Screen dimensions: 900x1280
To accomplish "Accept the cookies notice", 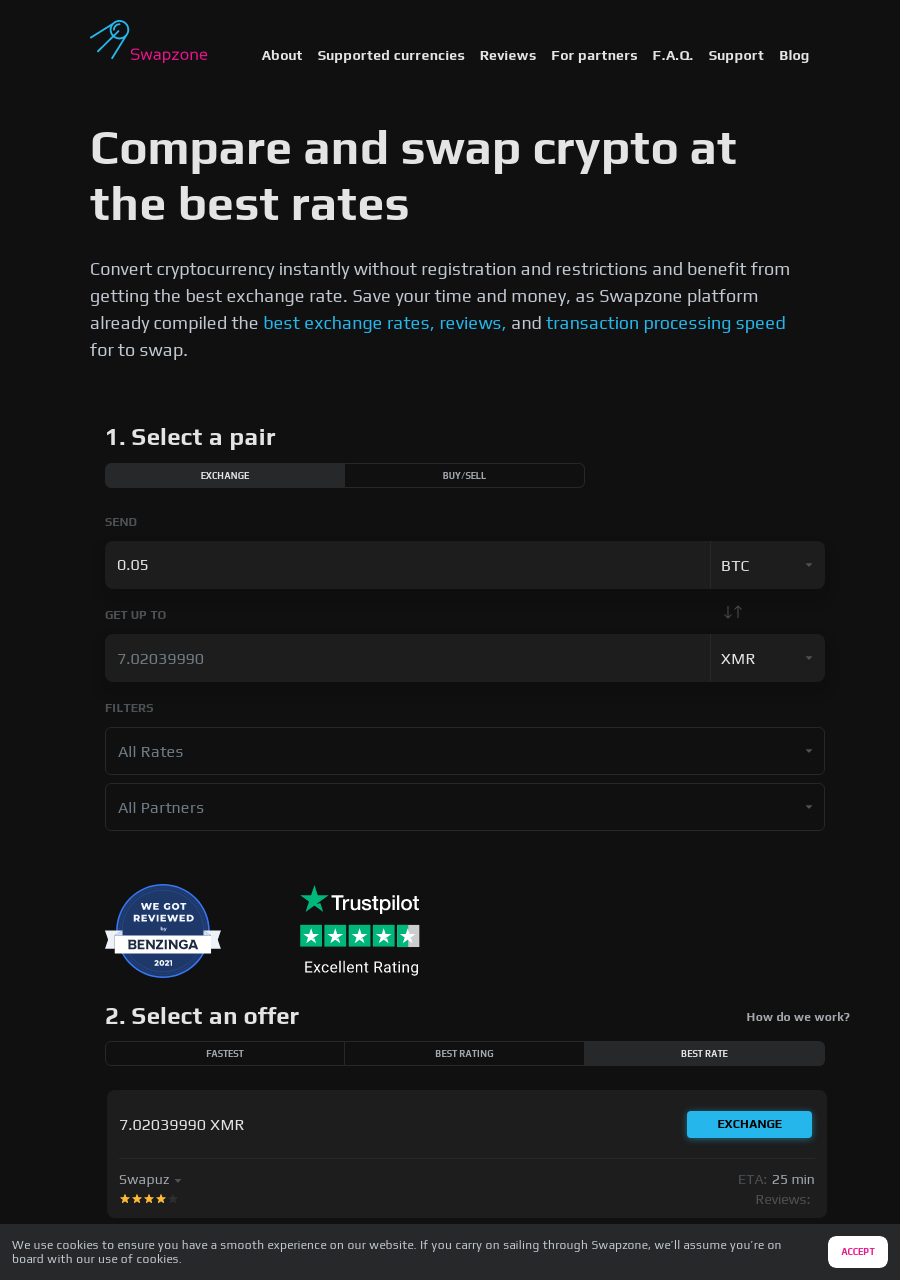I will tap(857, 1252).
